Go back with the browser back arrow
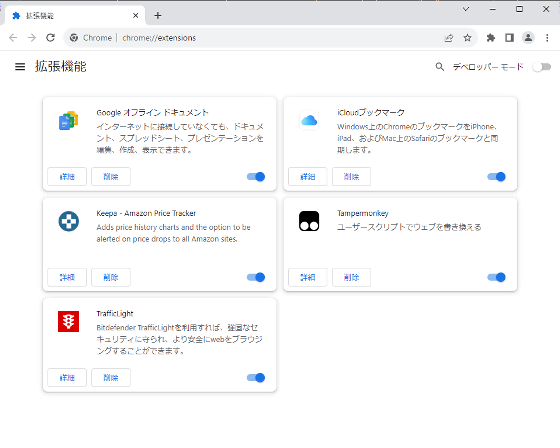560x448 pixels. pyautogui.click(x=13, y=38)
